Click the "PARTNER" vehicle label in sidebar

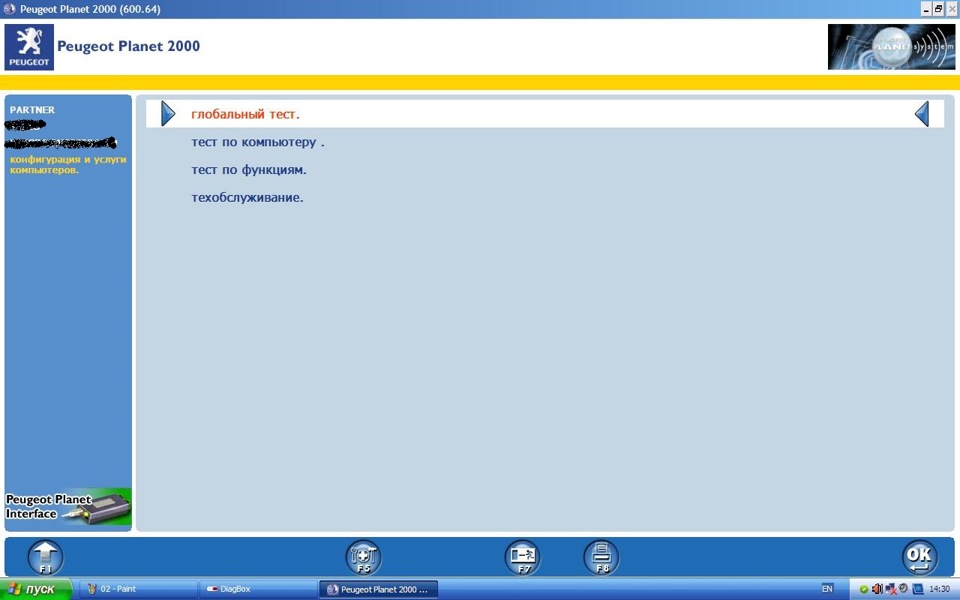[x=32, y=110]
